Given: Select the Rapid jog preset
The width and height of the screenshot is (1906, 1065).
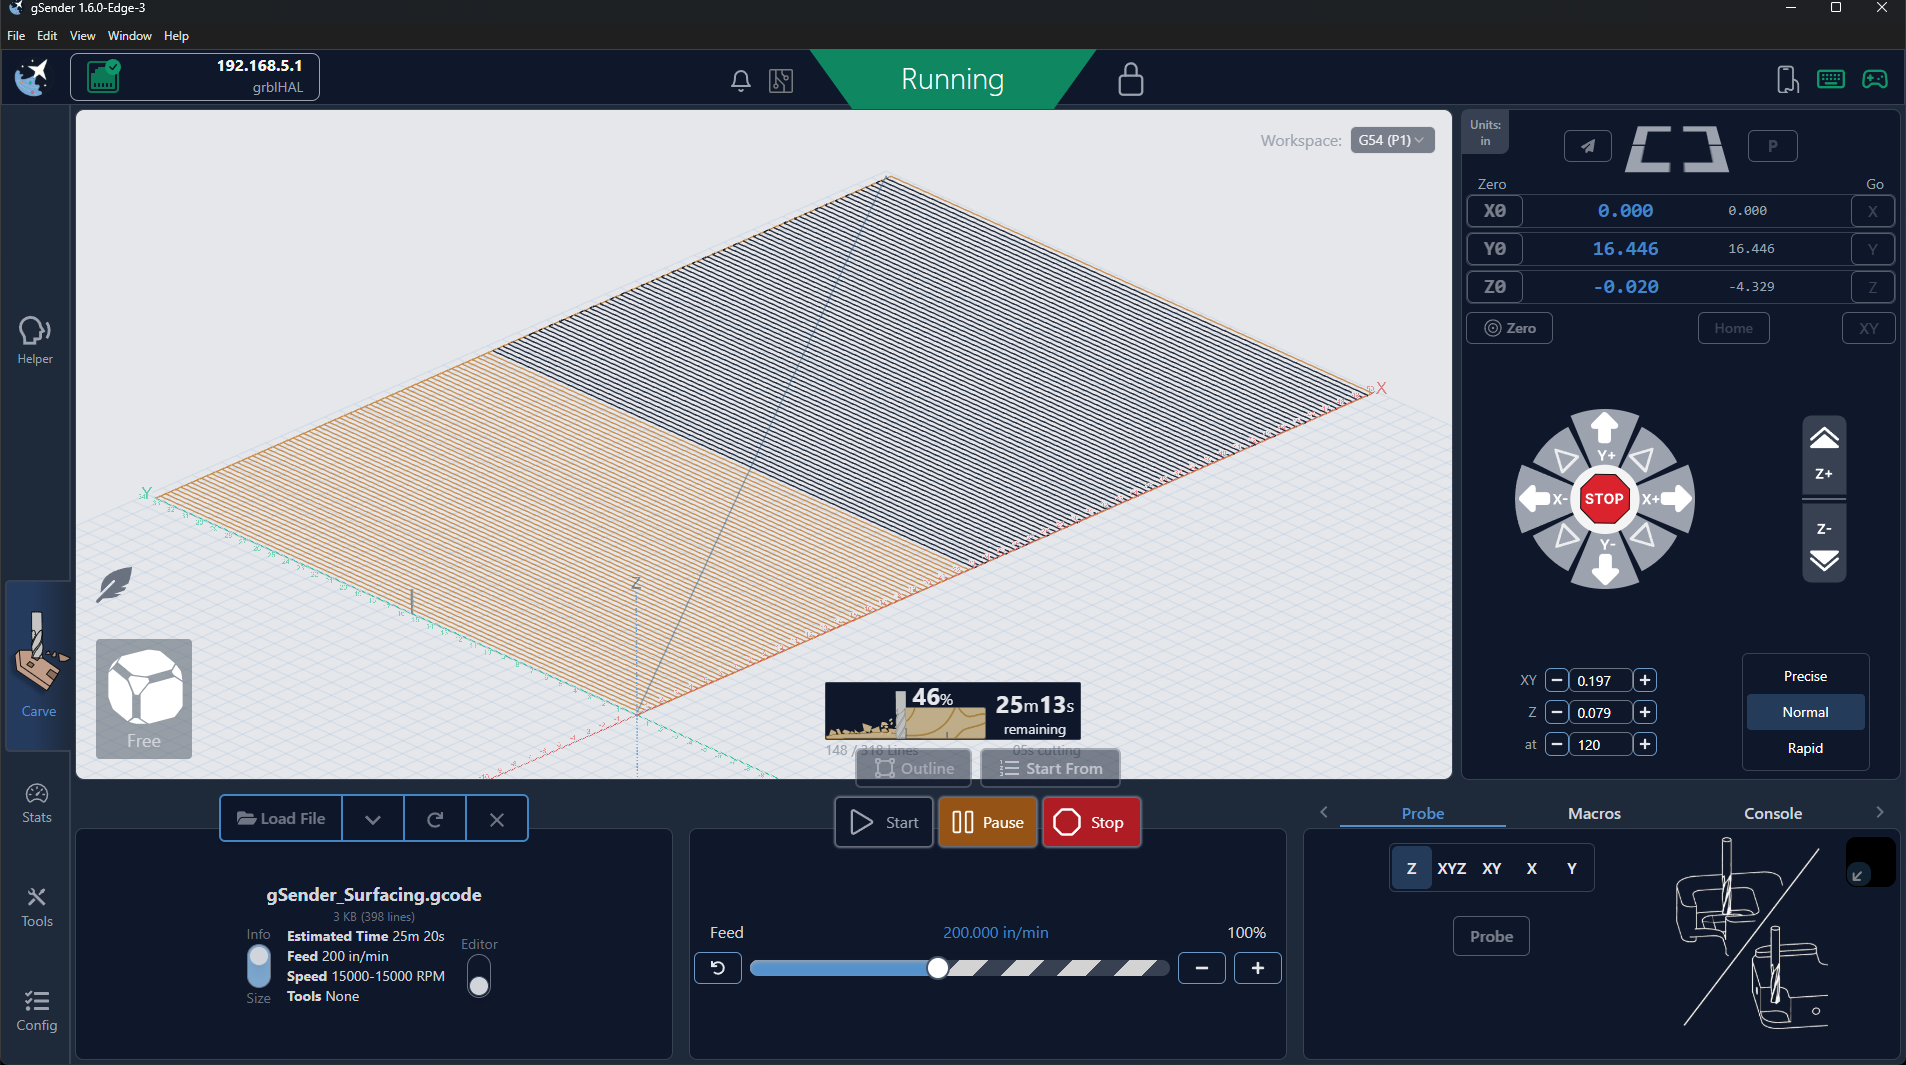Looking at the screenshot, I should tap(1805, 748).
